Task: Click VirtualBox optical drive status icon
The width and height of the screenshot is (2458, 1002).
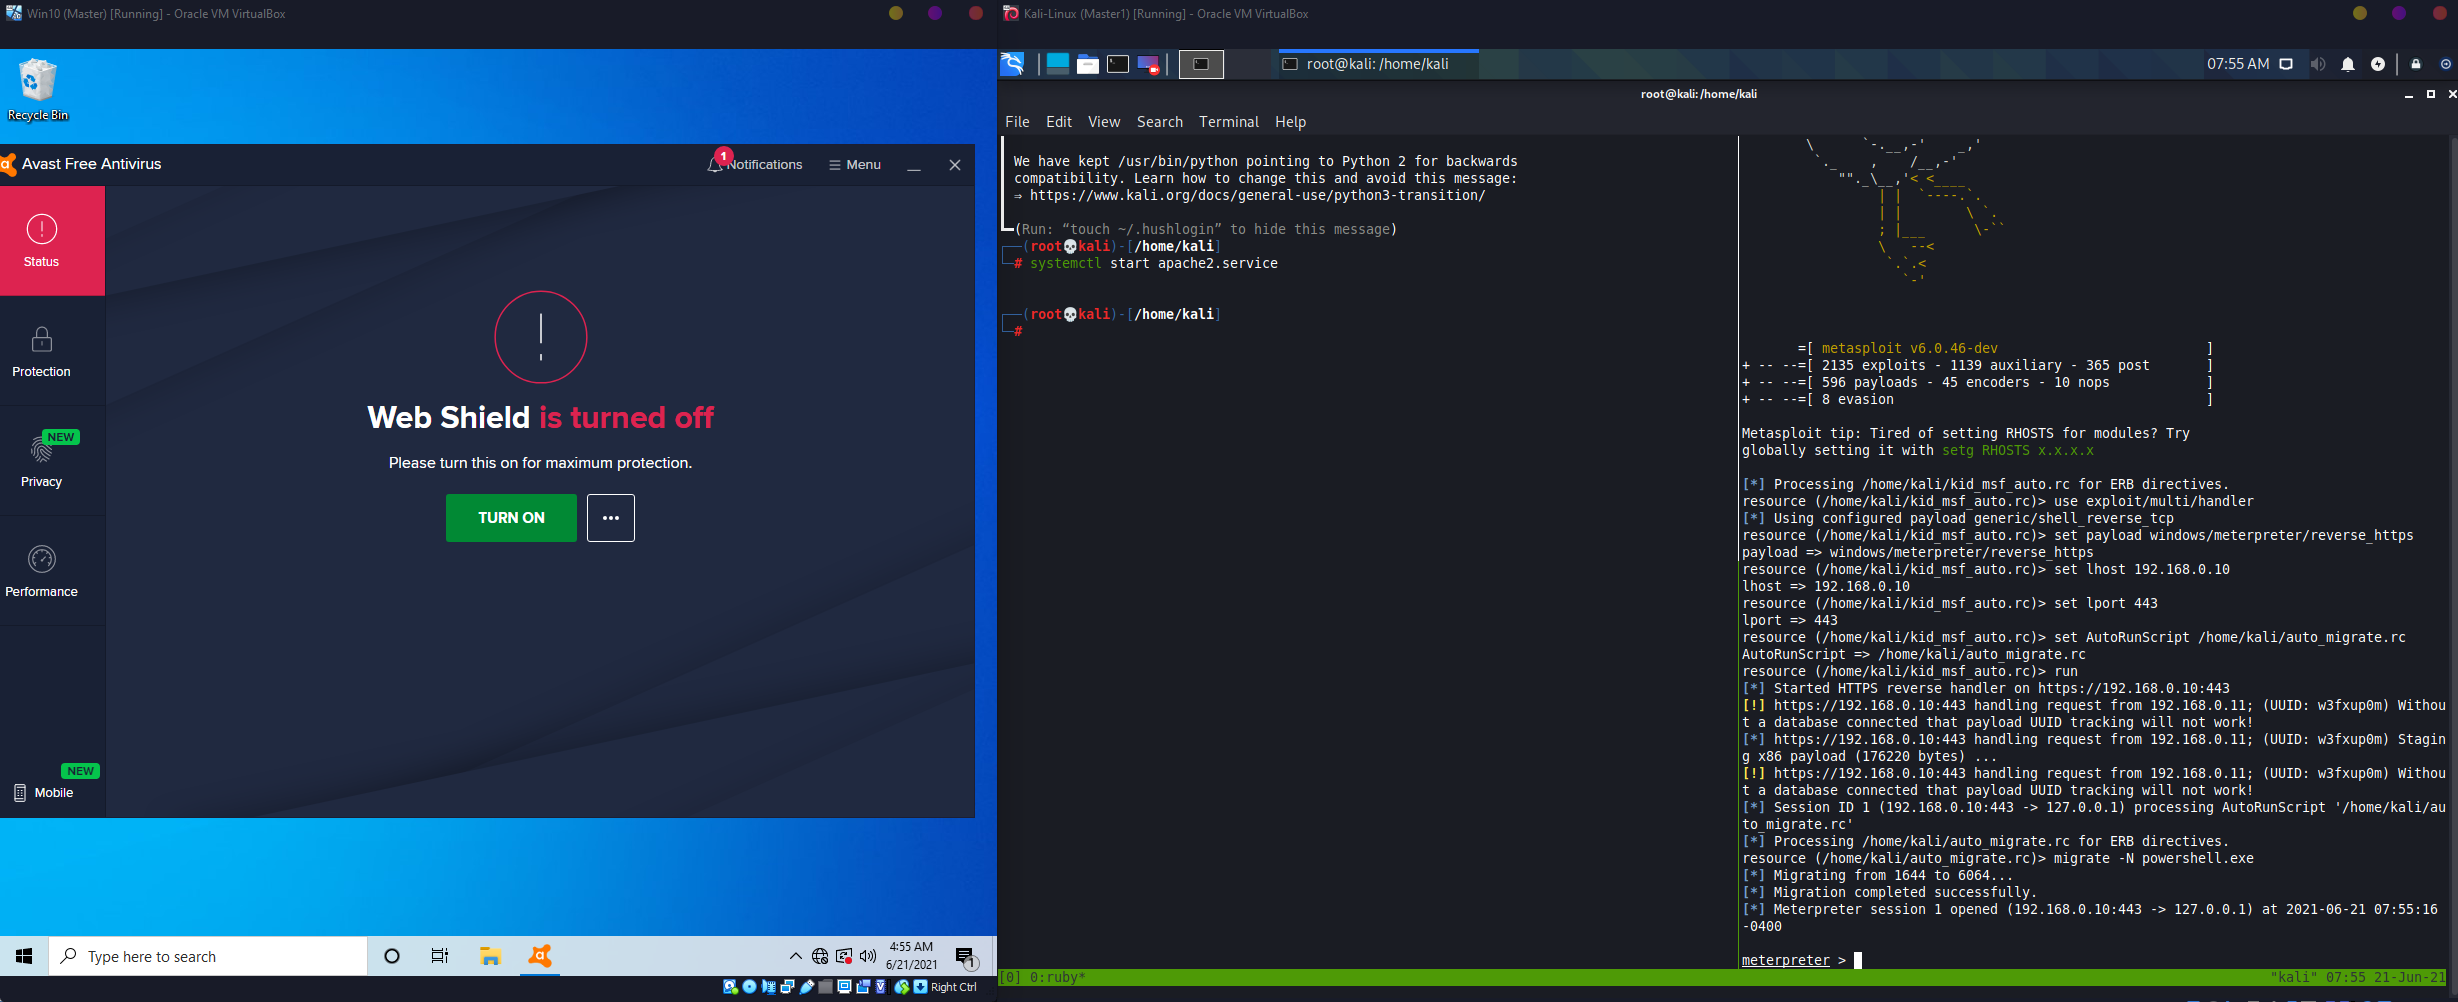Action: pos(749,987)
